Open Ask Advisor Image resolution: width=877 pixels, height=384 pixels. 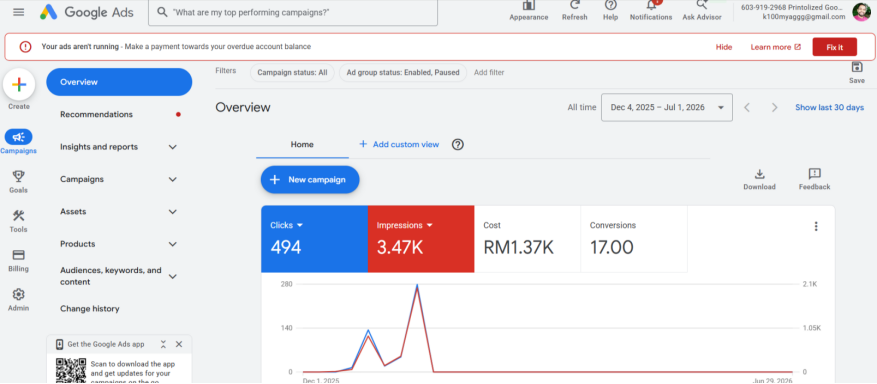[702, 11]
